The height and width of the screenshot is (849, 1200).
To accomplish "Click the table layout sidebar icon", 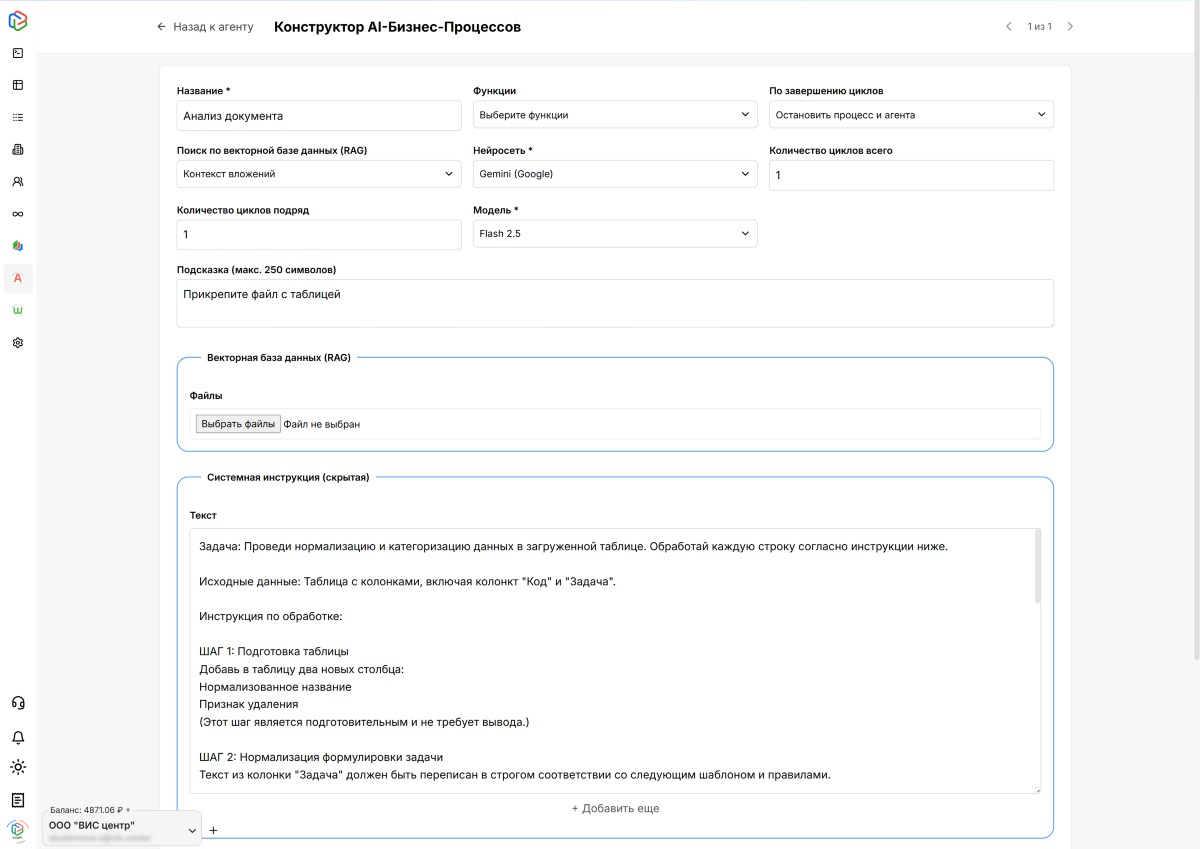I will coord(18,85).
